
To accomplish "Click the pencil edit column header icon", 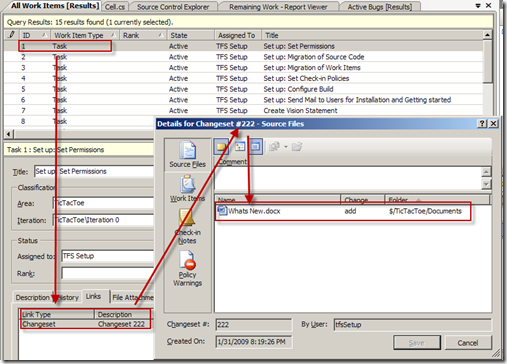I will click(12, 35).
